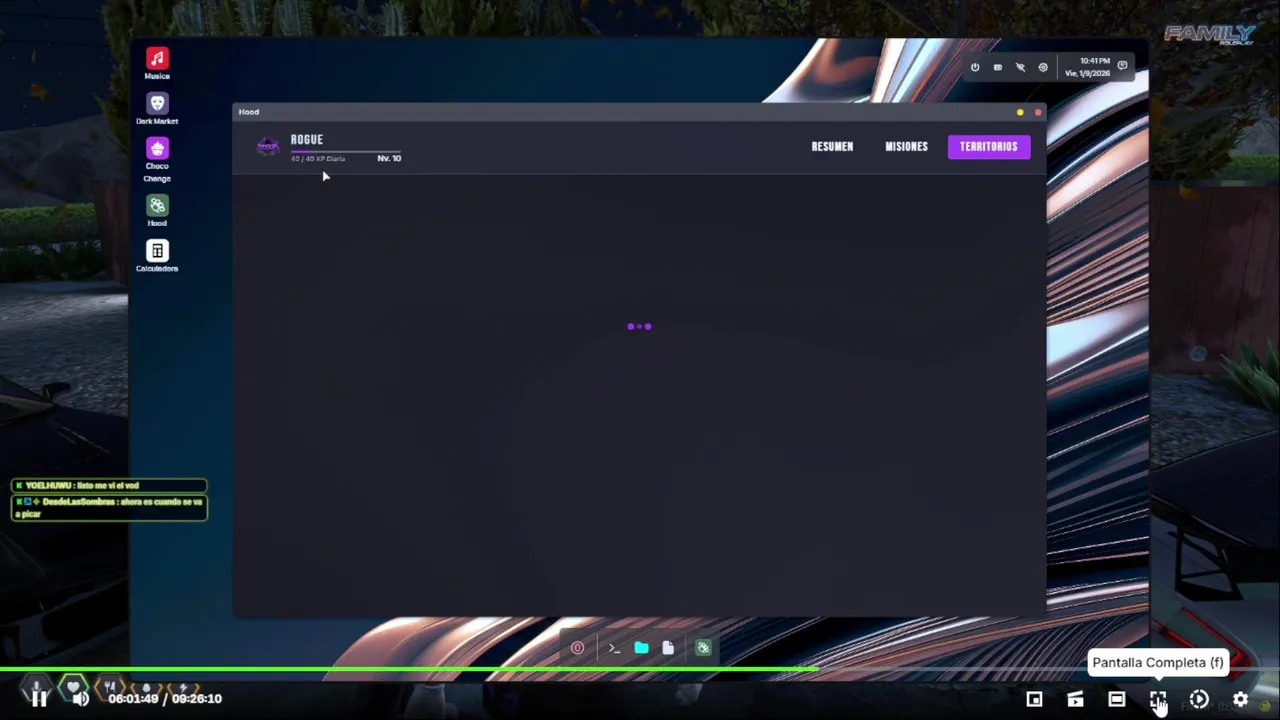Open settings gear in the top panel

tap(1043, 67)
